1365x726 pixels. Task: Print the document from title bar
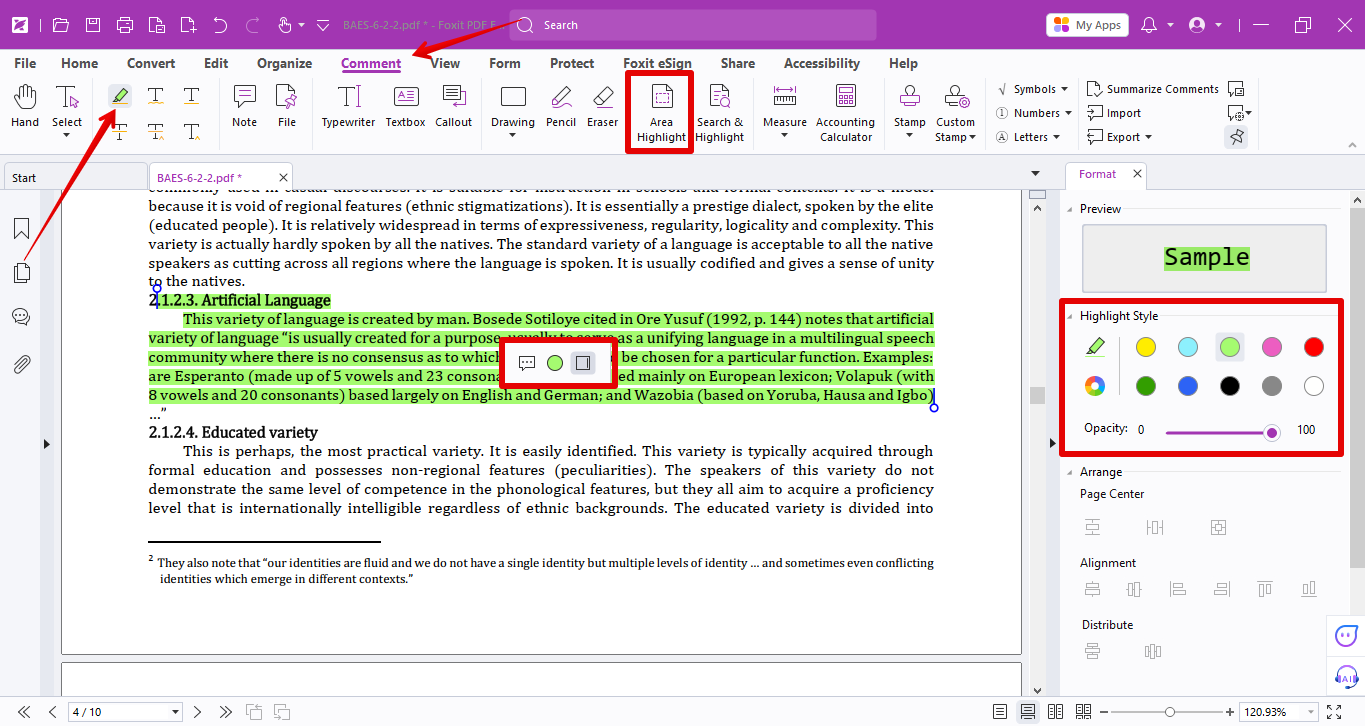coord(124,25)
